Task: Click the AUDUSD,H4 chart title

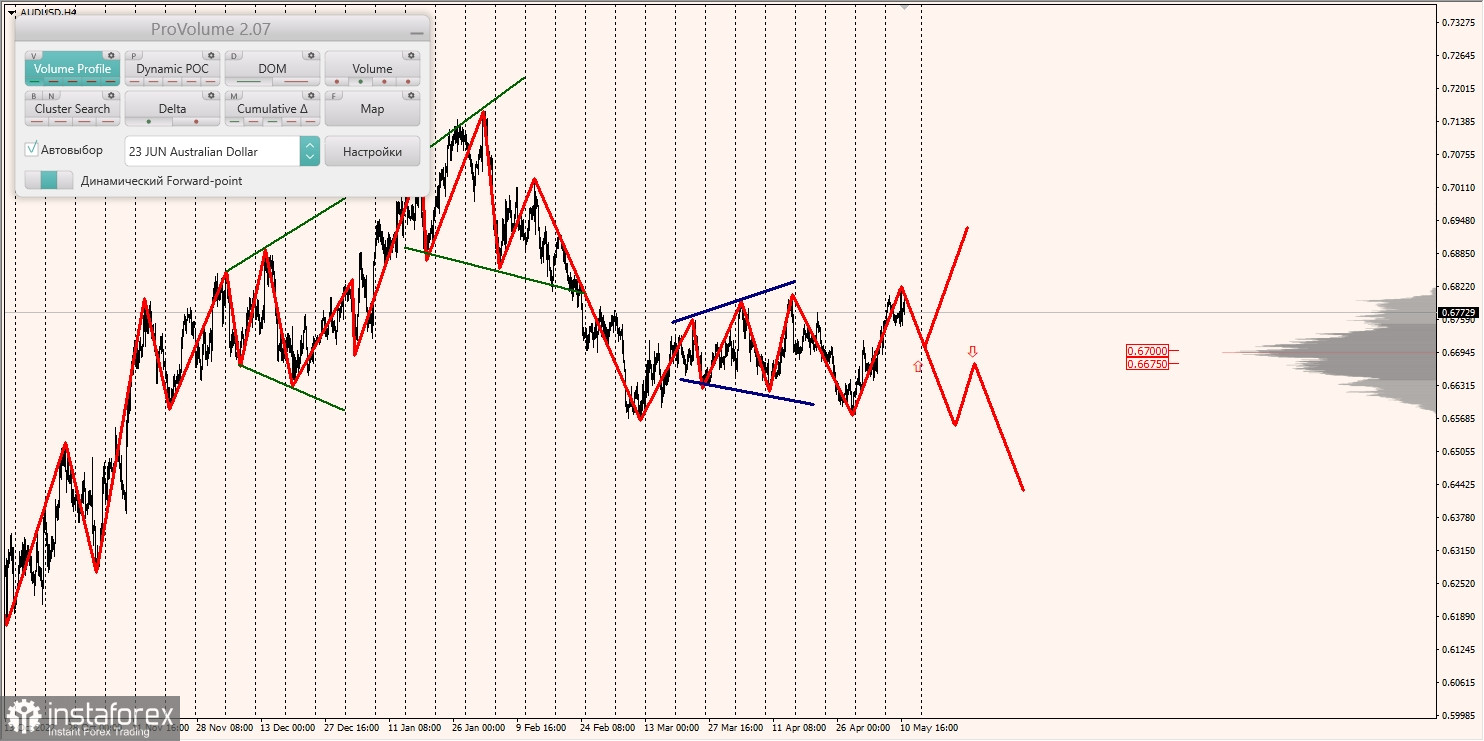Action: 48,13
